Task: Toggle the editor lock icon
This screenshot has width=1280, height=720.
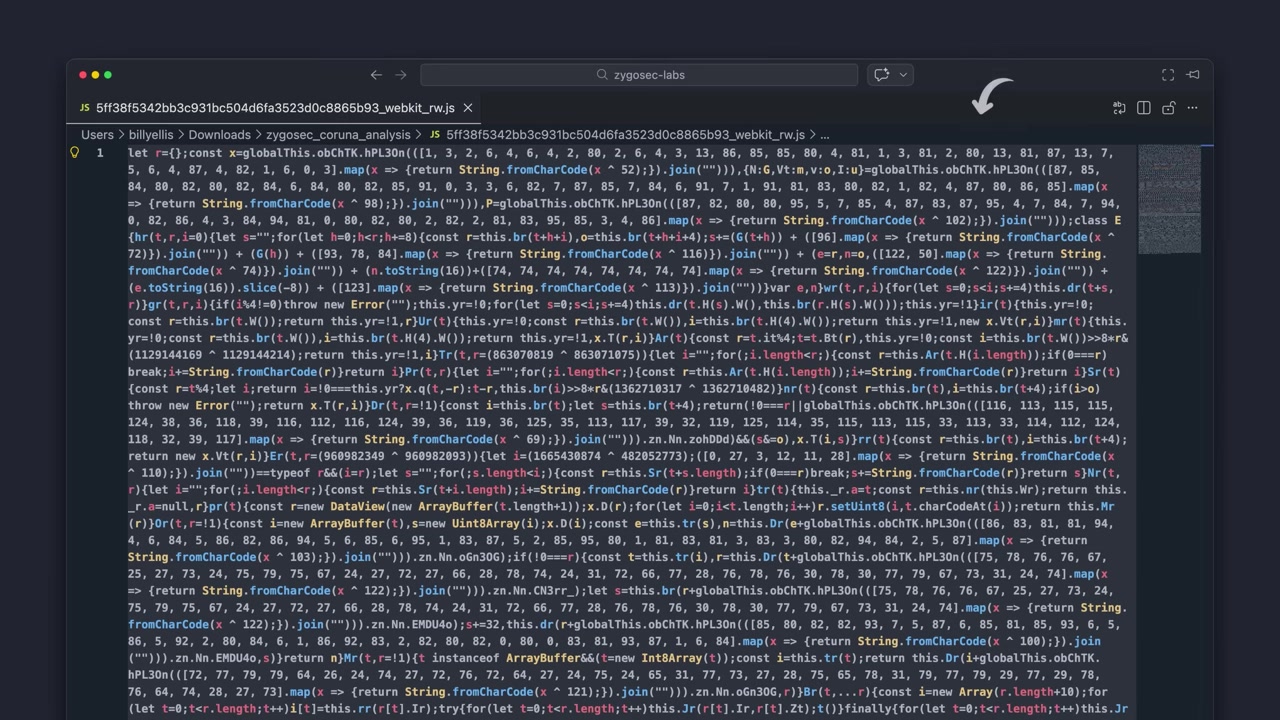Action: click(1168, 108)
